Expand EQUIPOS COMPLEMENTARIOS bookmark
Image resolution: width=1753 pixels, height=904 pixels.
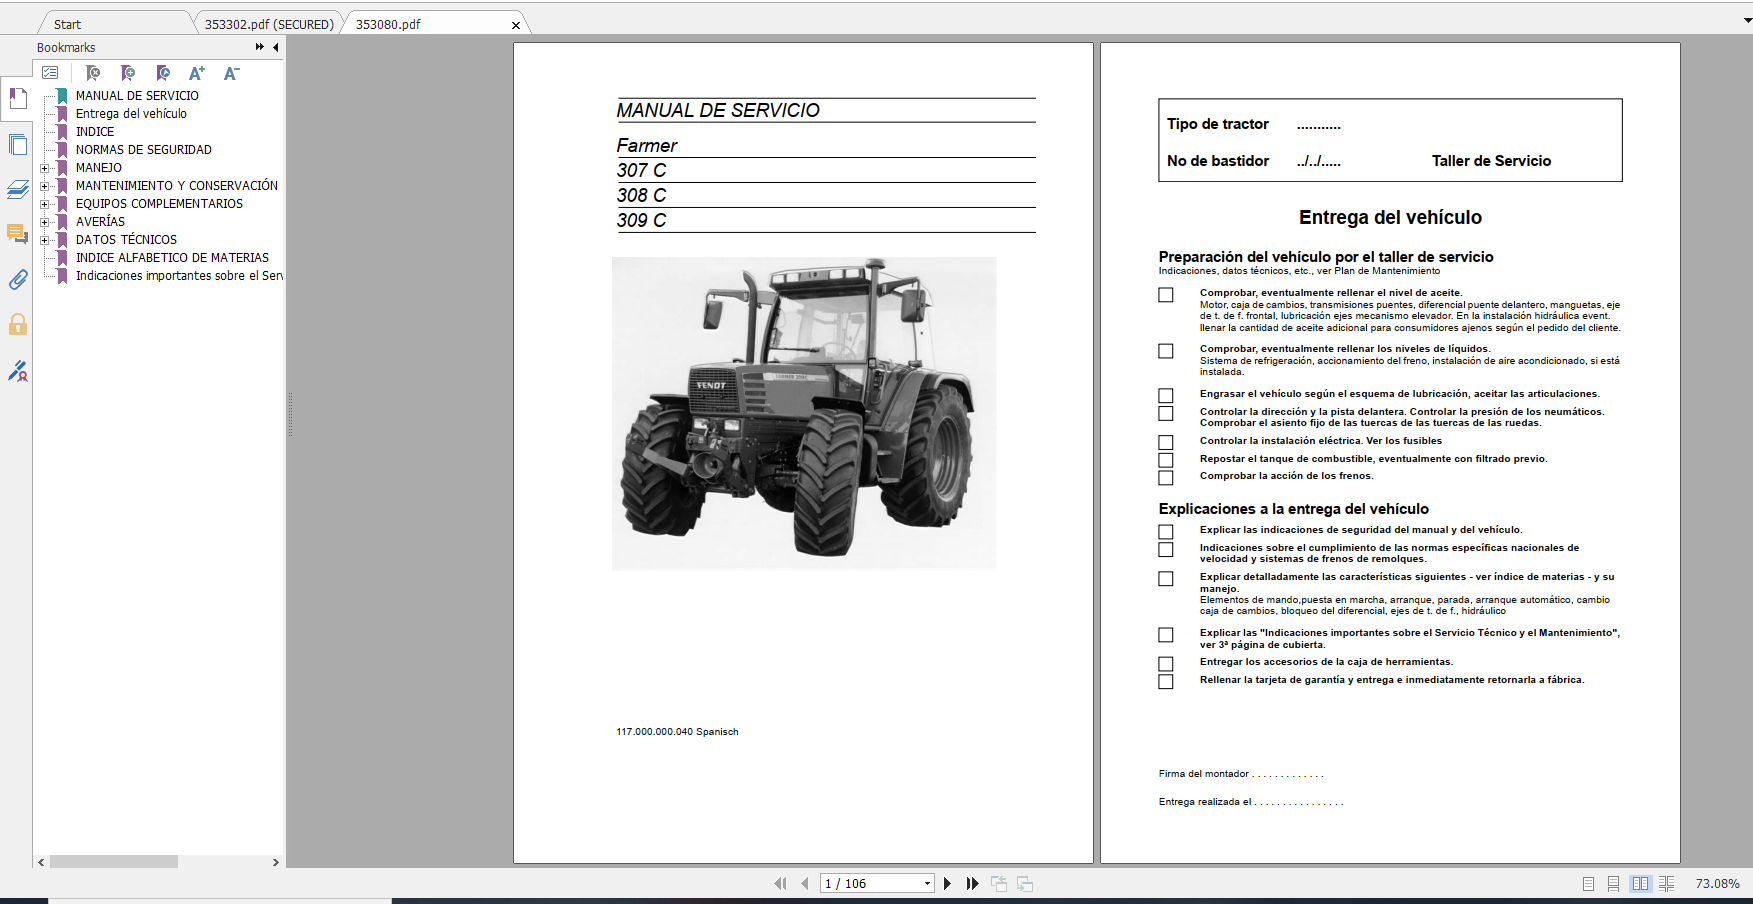[44, 204]
